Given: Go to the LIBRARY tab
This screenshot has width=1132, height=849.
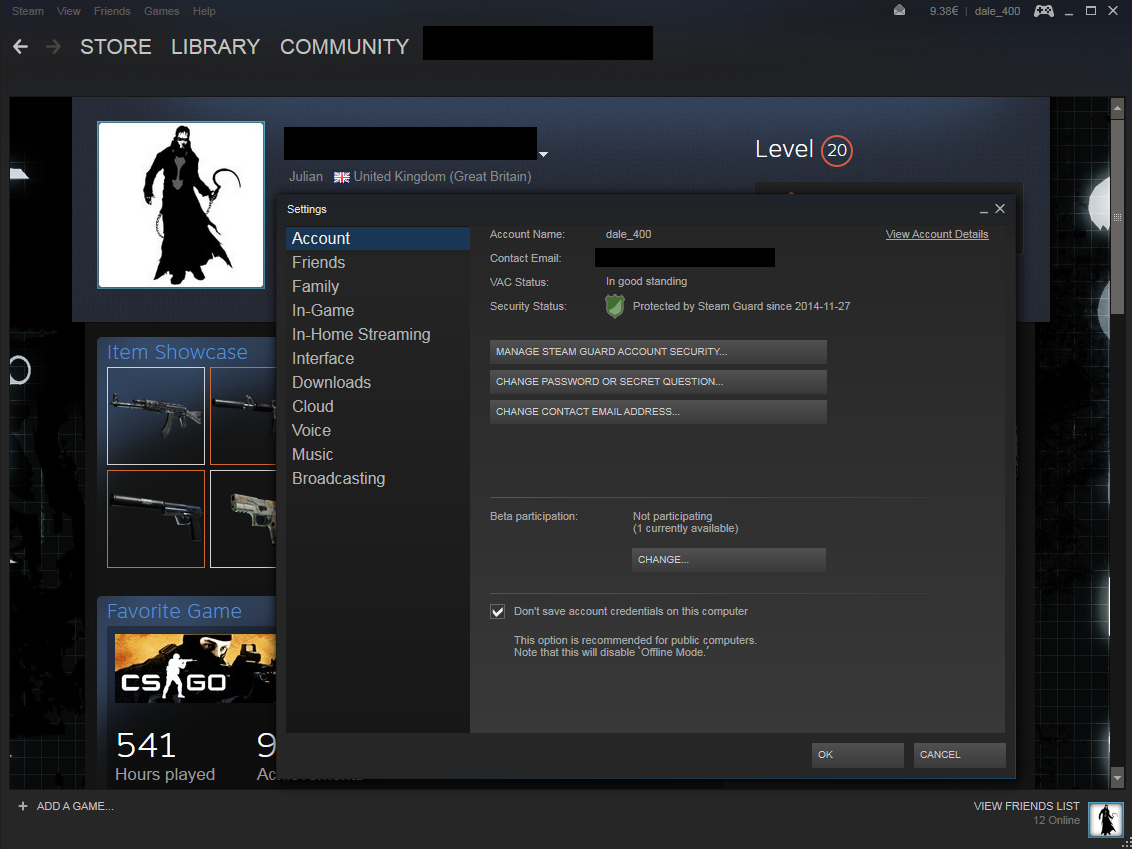Looking at the screenshot, I should coord(215,47).
